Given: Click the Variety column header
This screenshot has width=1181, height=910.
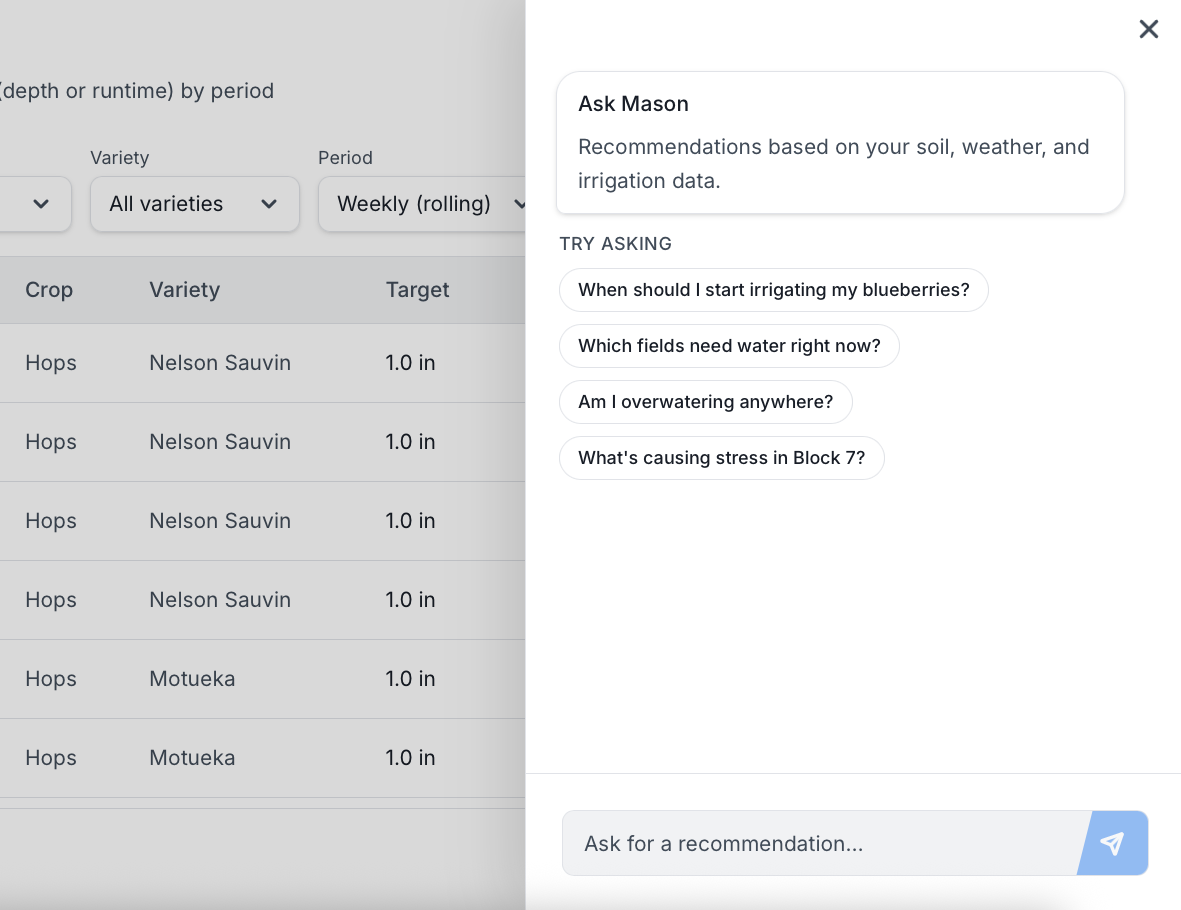Looking at the screenshot, I should 184,290.
